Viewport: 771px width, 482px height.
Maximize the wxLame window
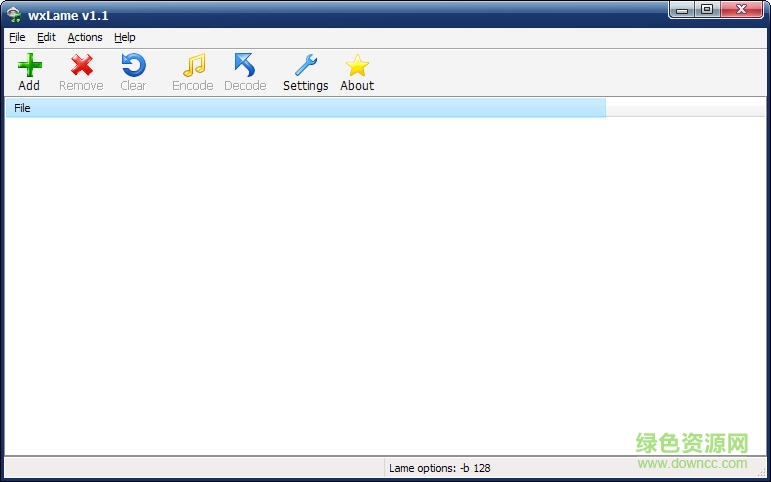tap(707, 10)
